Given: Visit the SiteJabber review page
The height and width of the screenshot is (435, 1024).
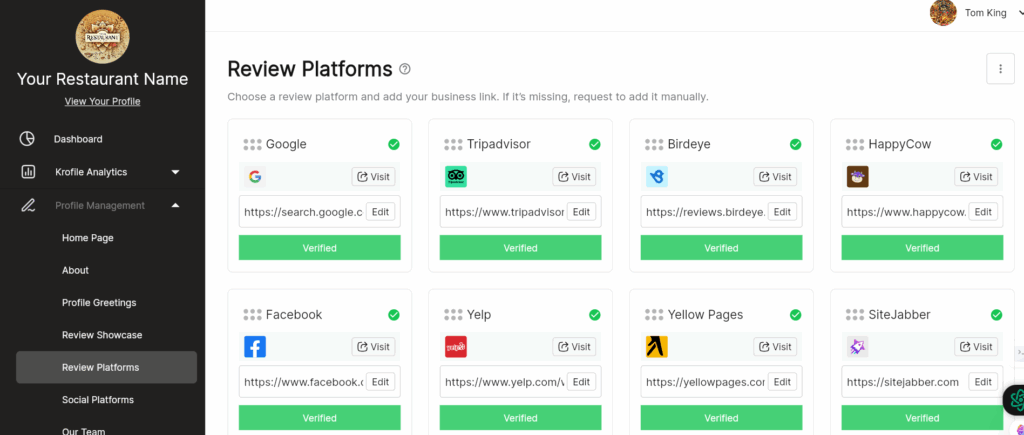Looking at the screenshot, I should (976, 347).
